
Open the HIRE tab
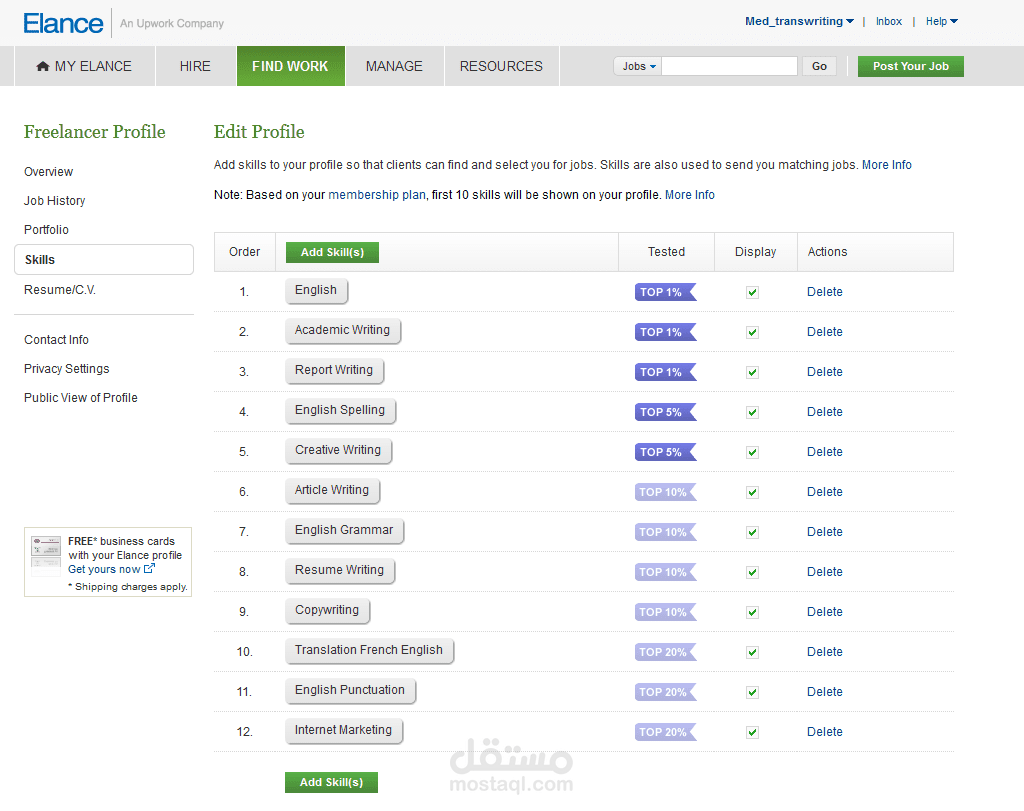tap(195, 66)
